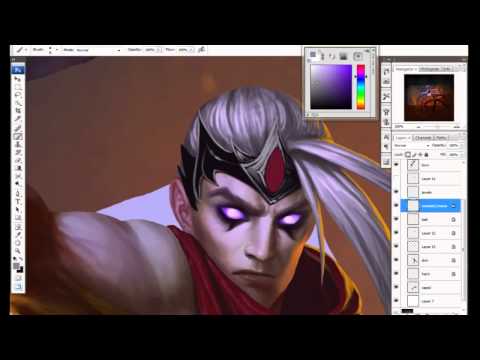Click the lock position icon
This screenshot has height=360, width=480.
[420, 154]
